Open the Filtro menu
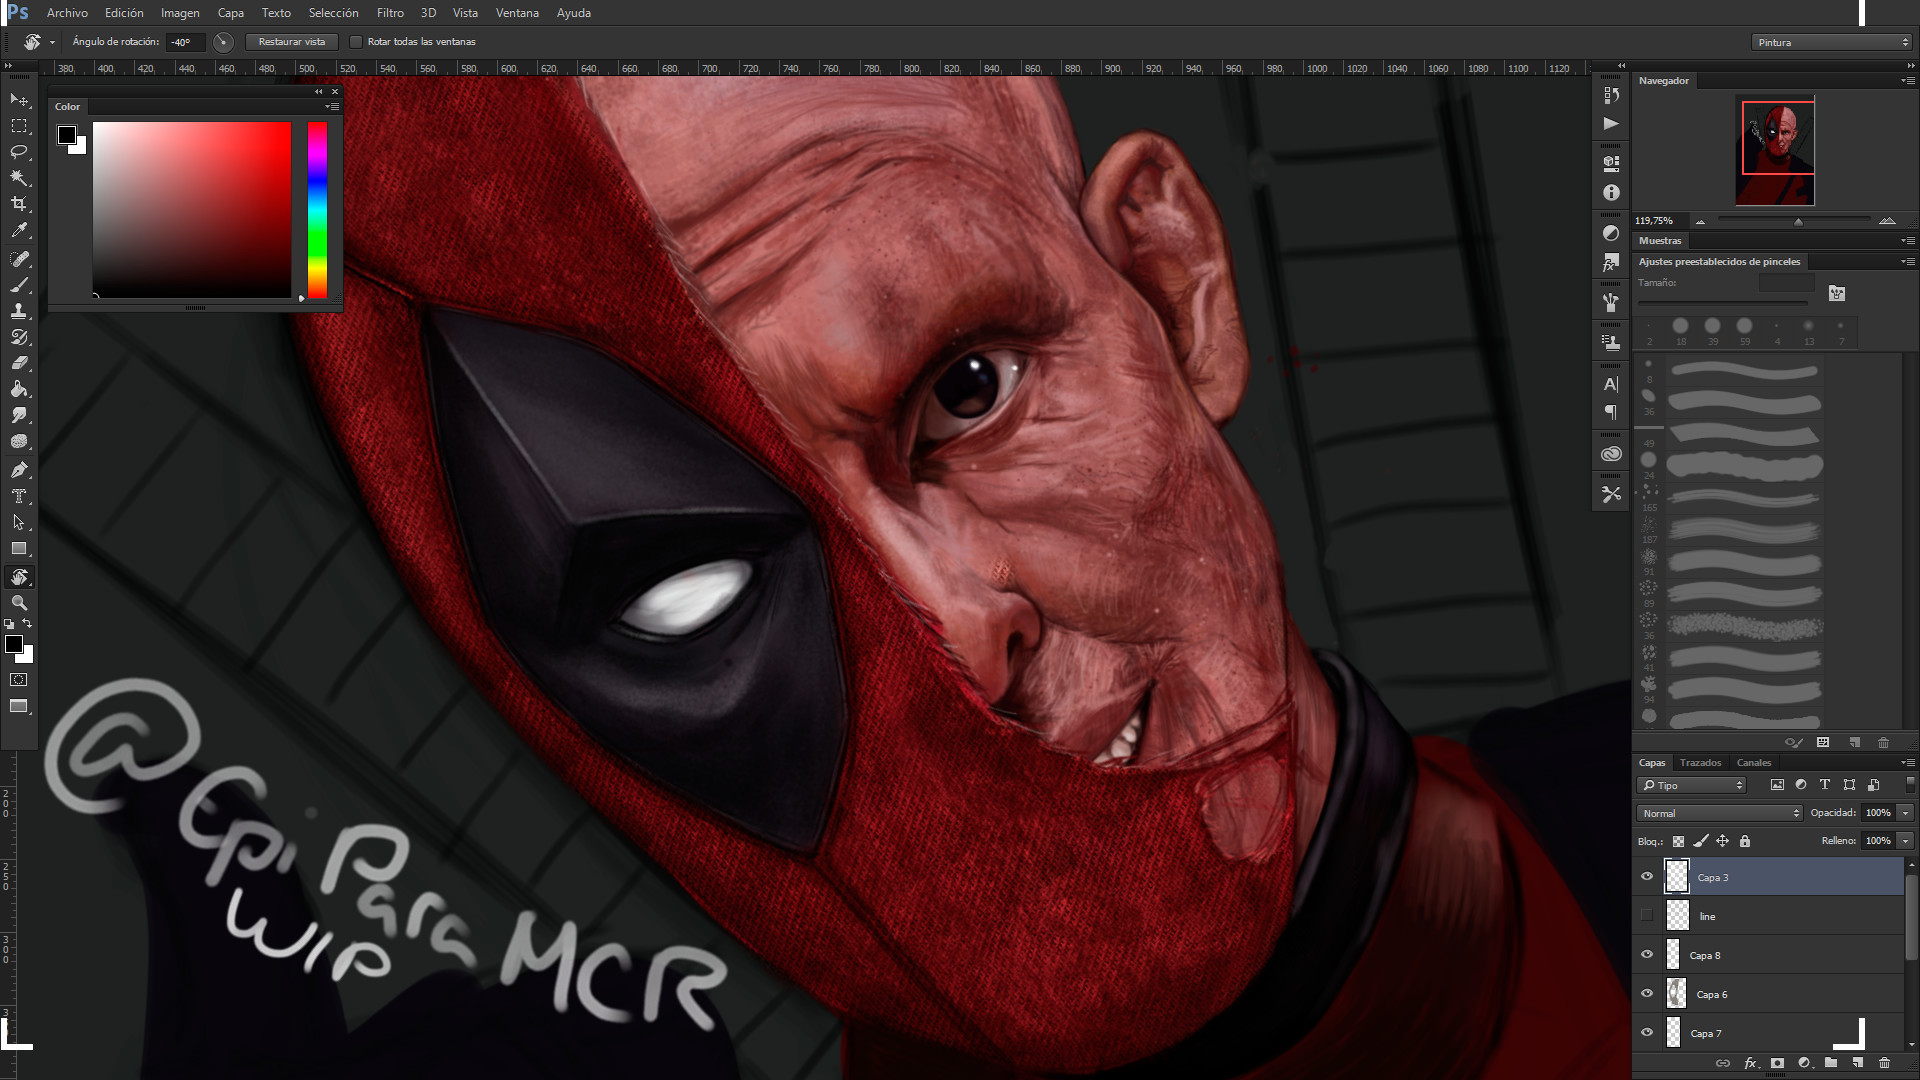The height and width of the screenshot is (1080, 1920). point(390,13)
